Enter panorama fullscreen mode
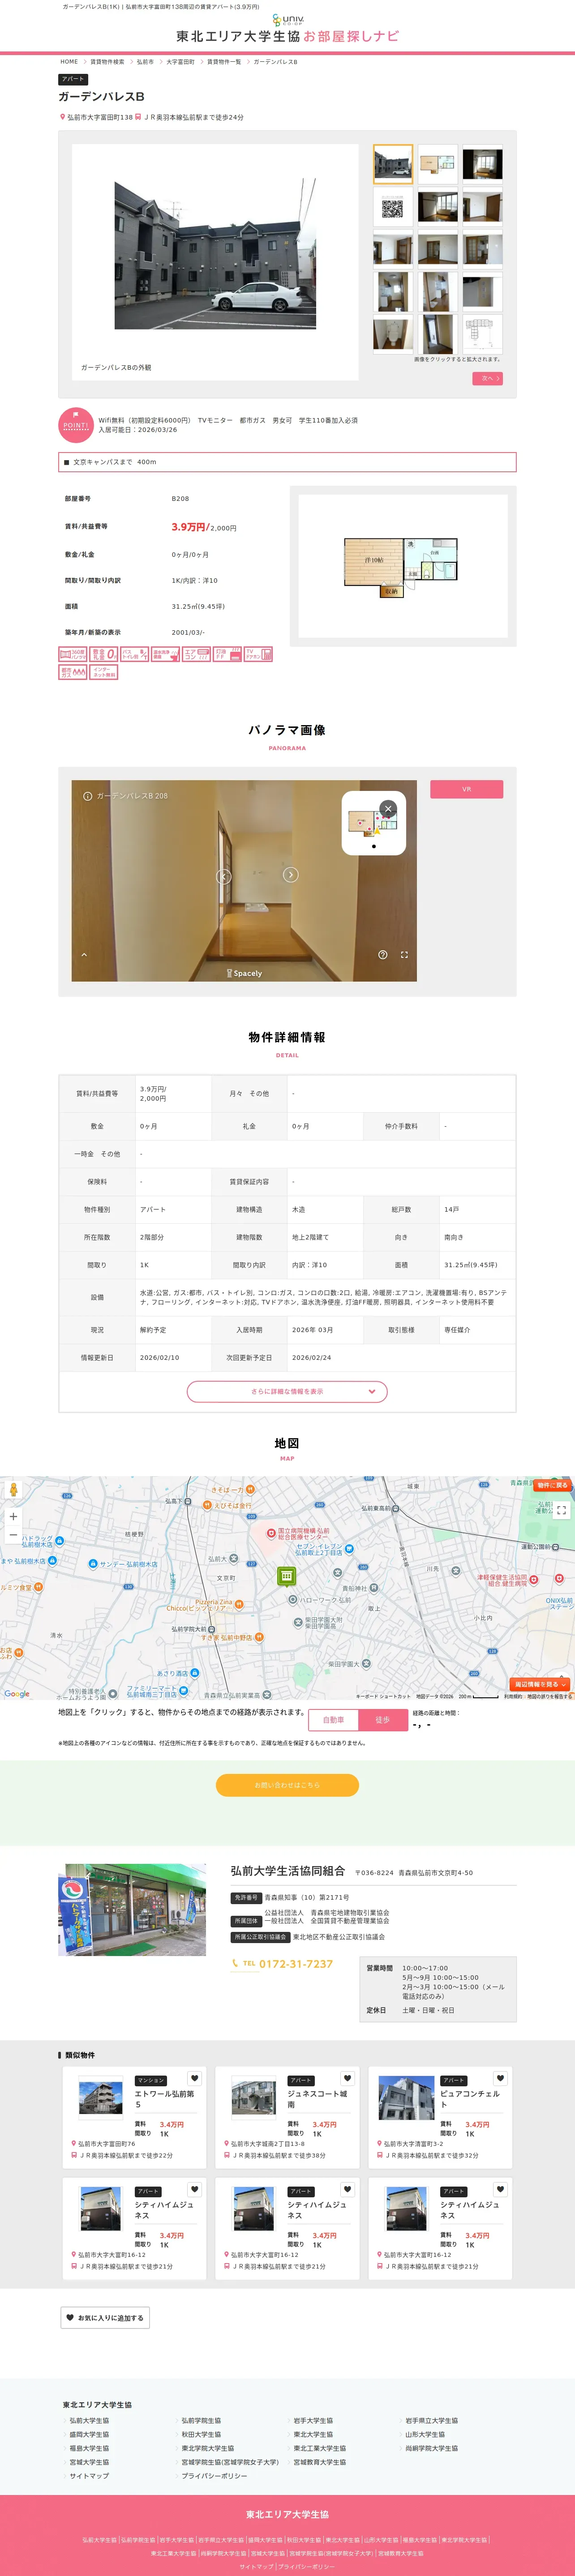This screenshot has height=2576, width=575. point(404,955)
